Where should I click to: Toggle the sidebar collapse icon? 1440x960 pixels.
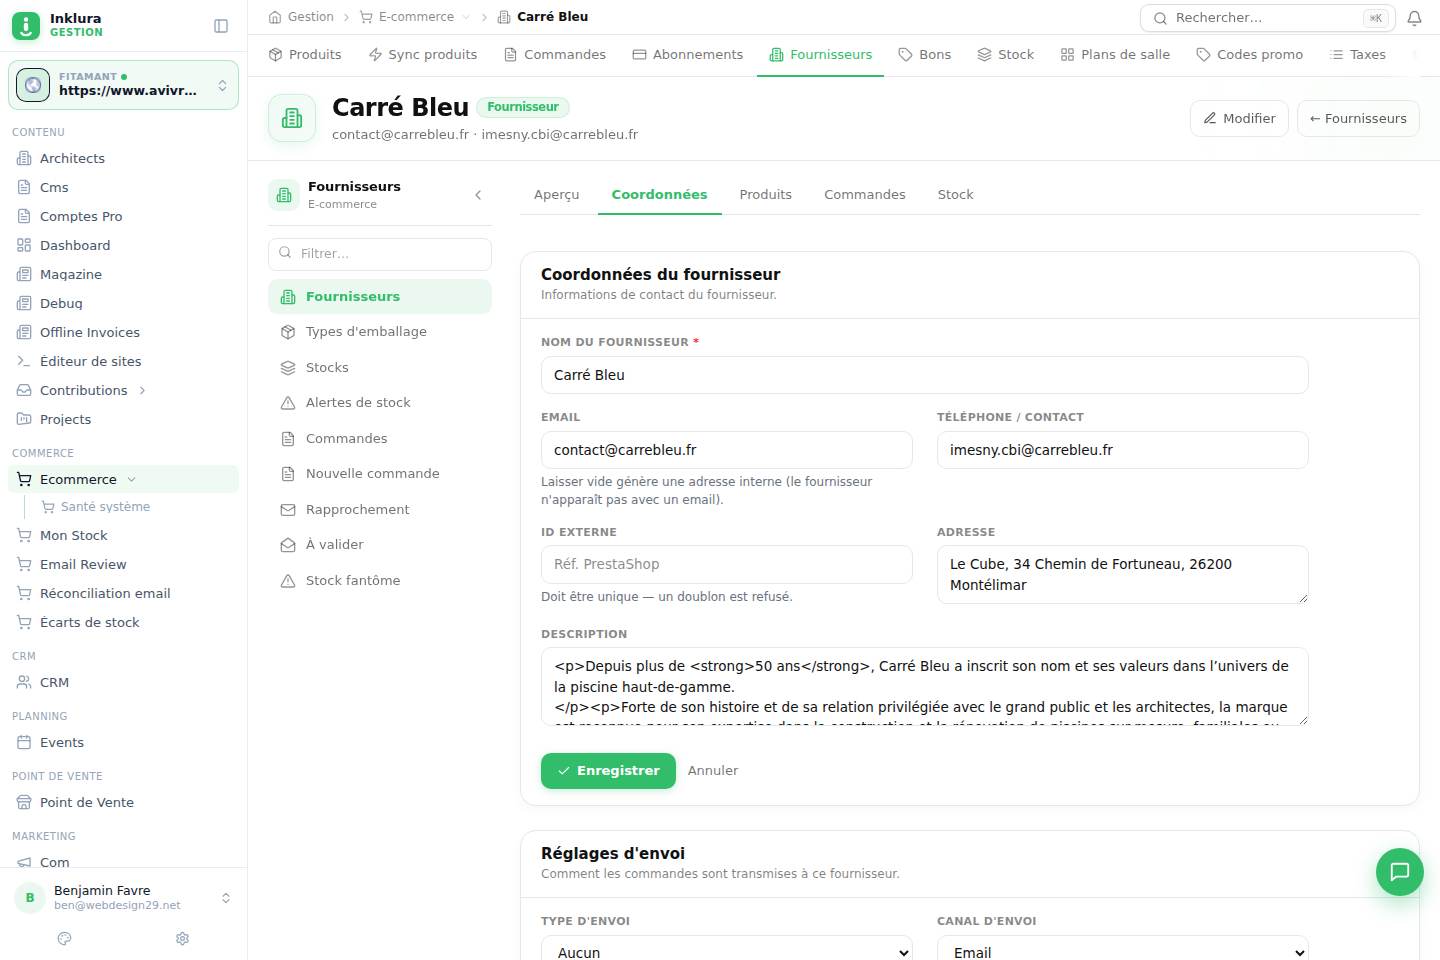click(221, 26)
